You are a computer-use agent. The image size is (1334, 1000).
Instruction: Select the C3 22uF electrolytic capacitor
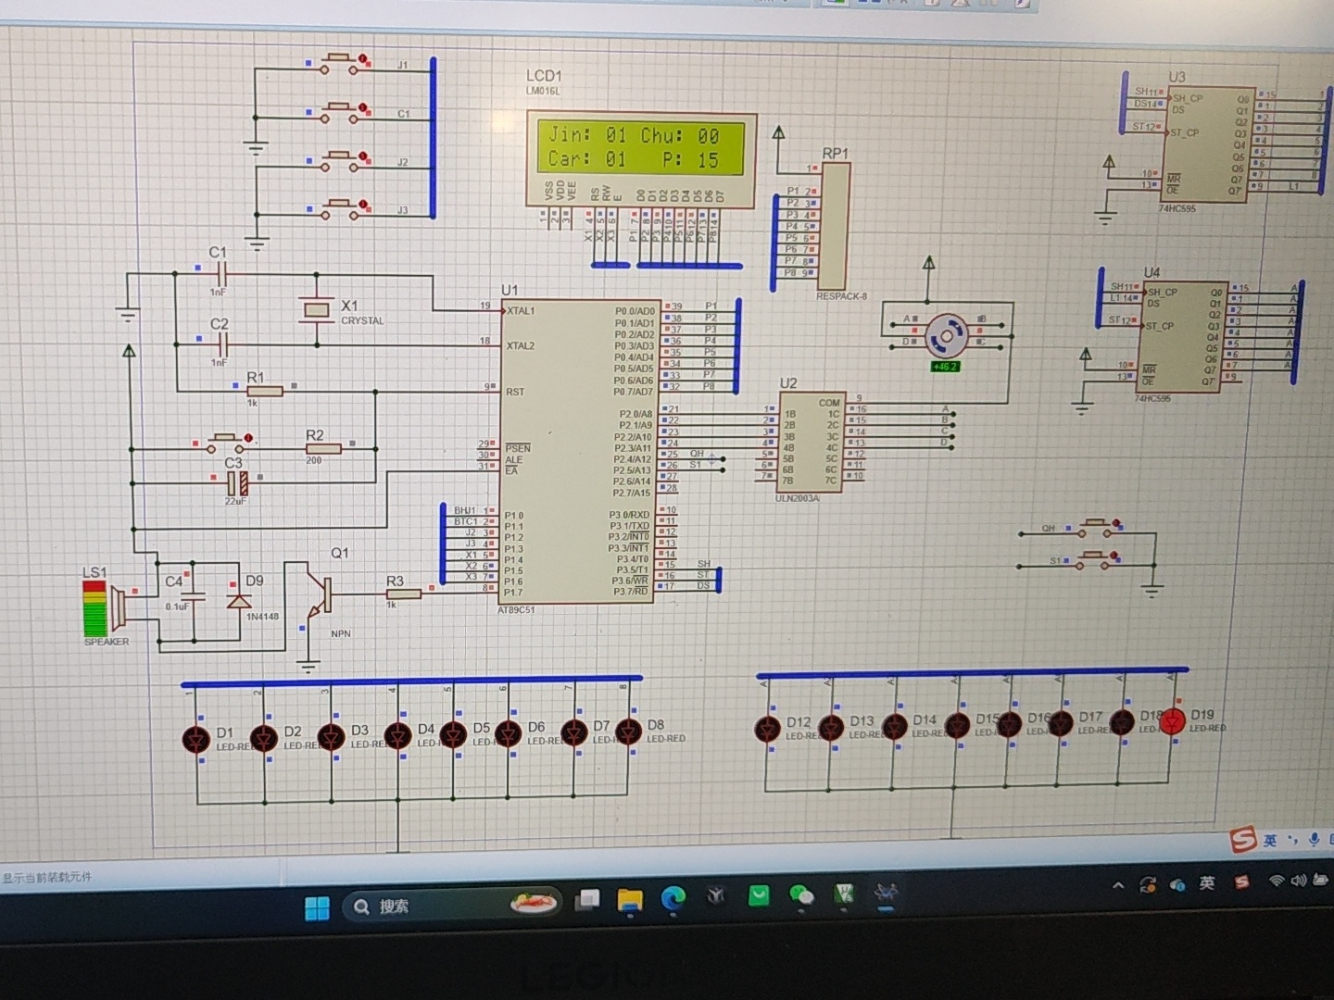[237, 484]
